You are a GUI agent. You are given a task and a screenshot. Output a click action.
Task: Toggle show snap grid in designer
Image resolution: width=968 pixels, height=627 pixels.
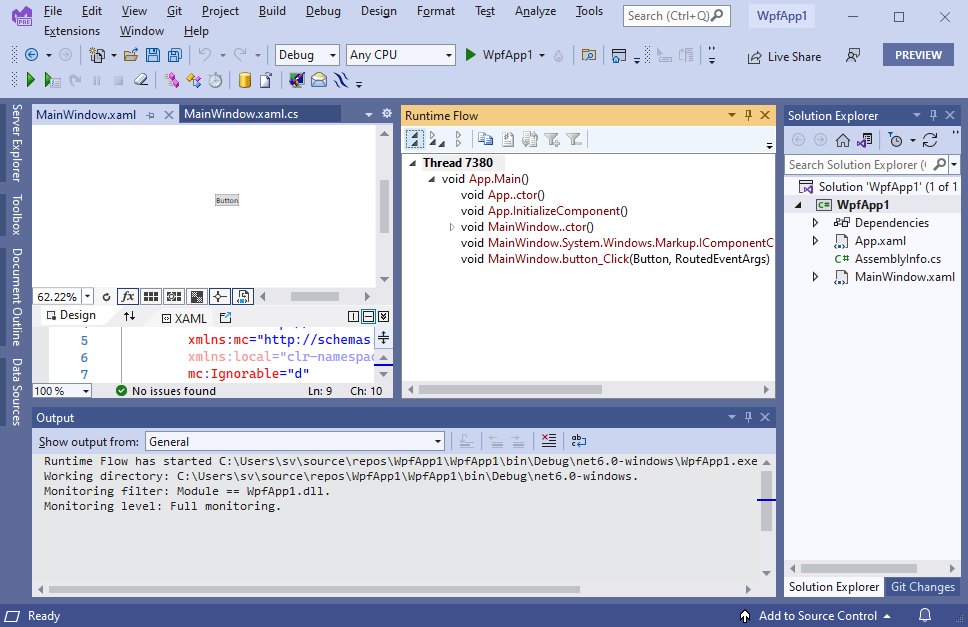pyautogui.click(x=151, y=296)
